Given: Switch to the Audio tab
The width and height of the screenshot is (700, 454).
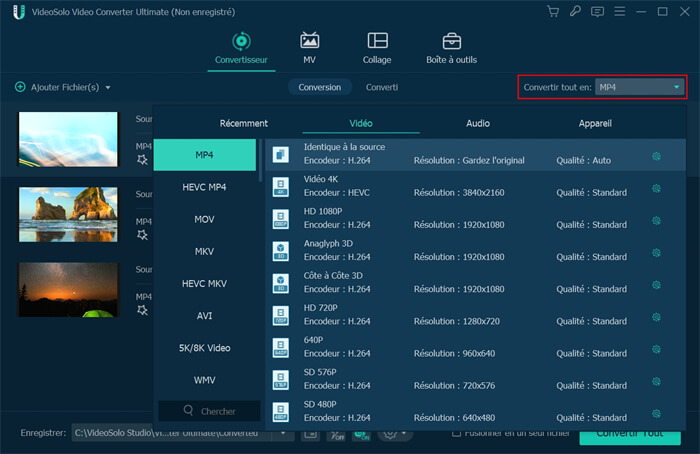Looking at the screenshot, I should pyautogui.click(x=477, y=123).
